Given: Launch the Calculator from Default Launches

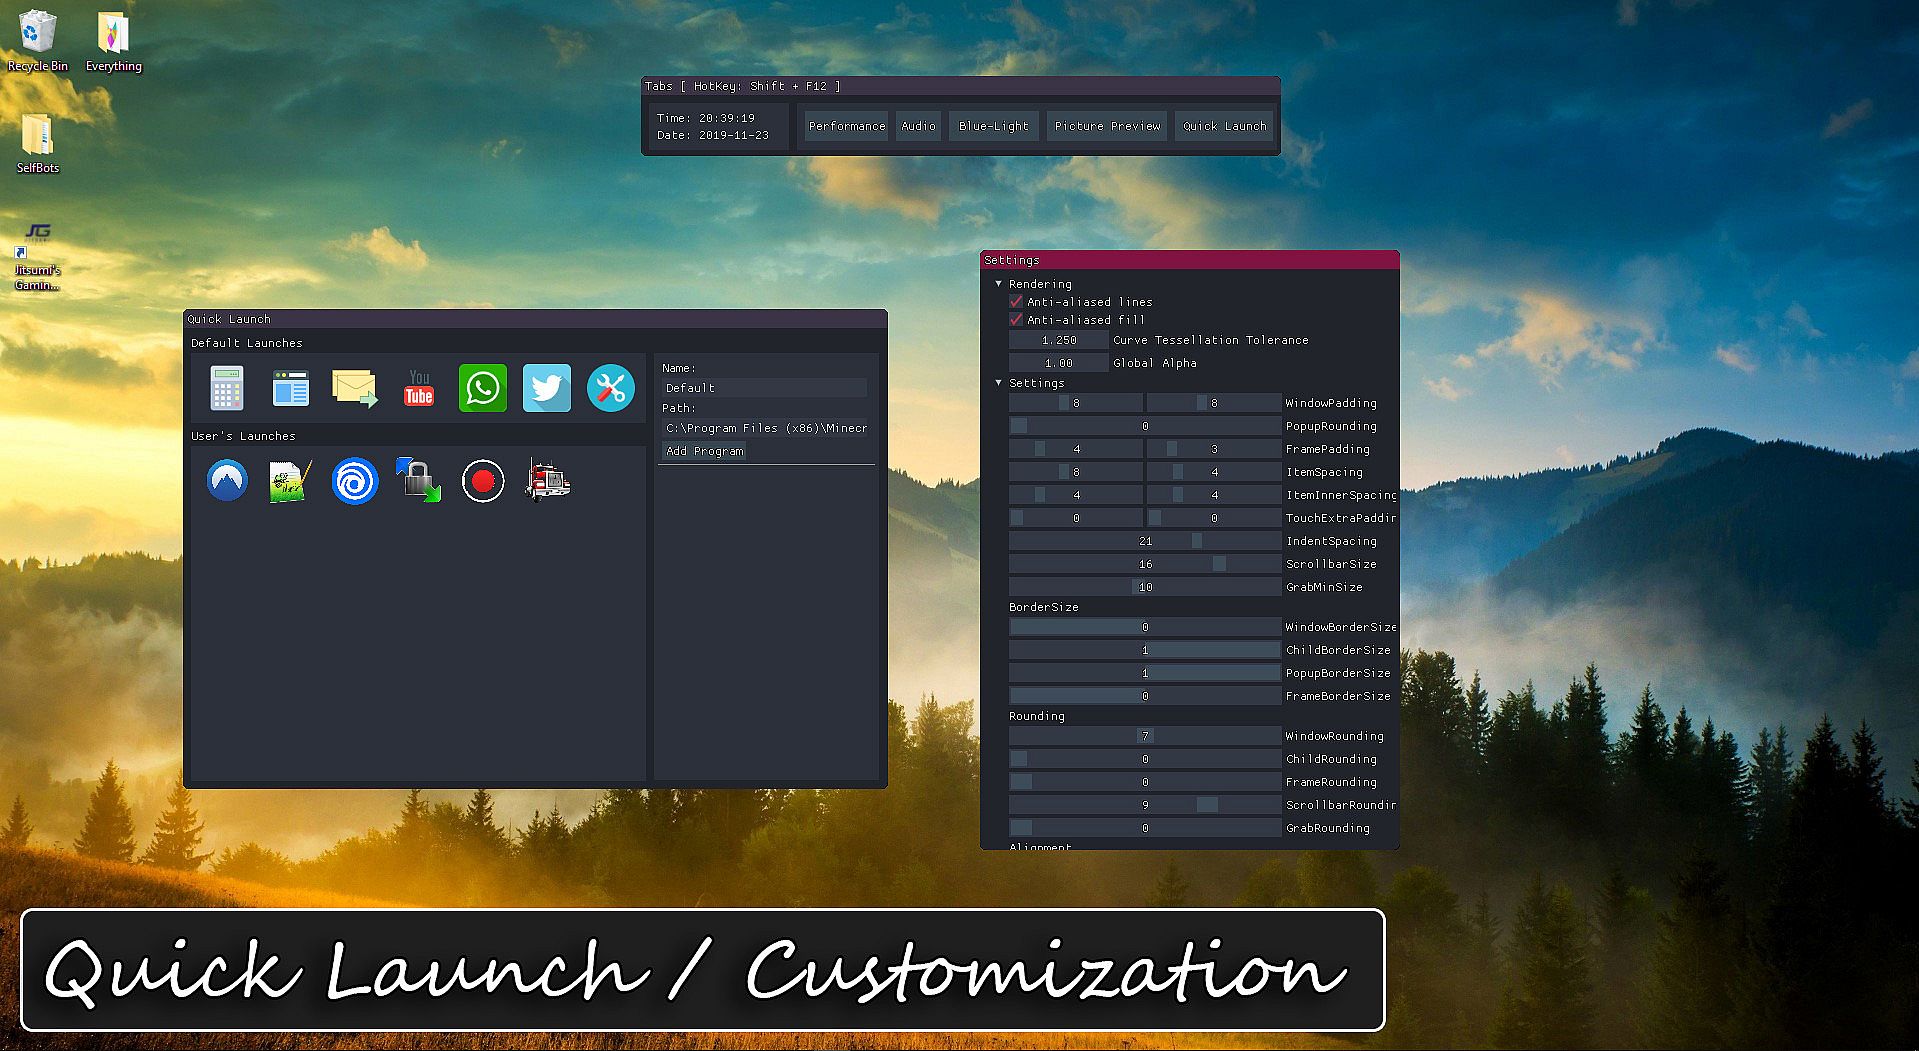Looking at the screenshot, I should (x=227, y=388).
